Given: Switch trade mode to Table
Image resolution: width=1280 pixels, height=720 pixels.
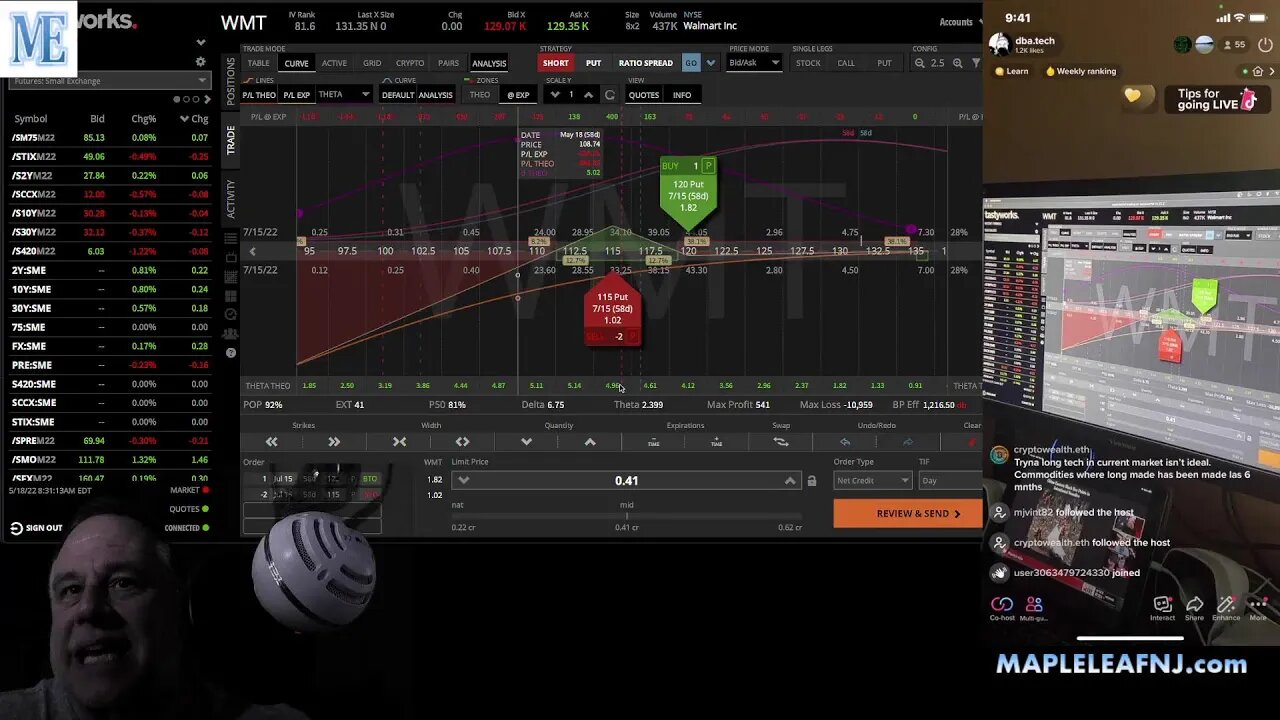Looking at the screenshot, I should [x=259, y=63].
